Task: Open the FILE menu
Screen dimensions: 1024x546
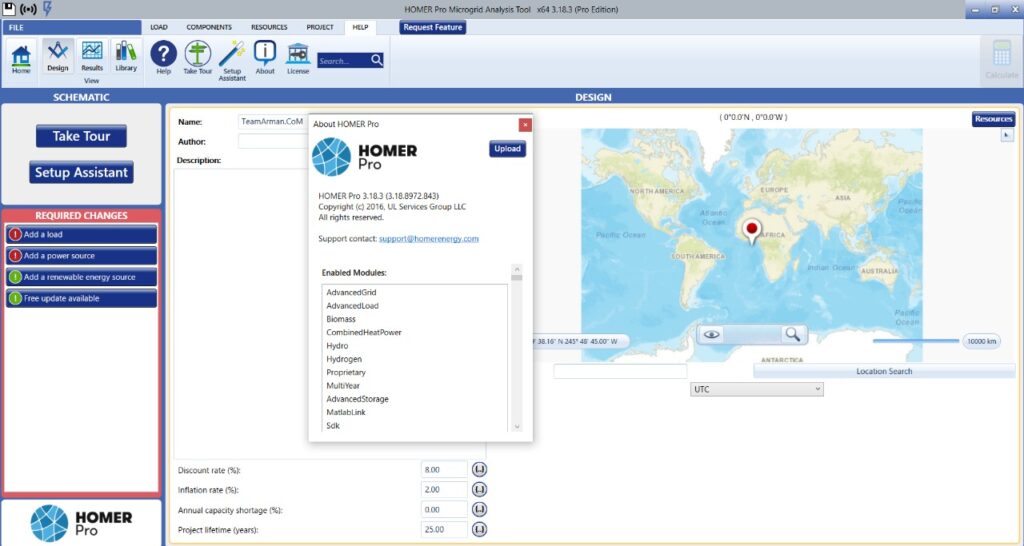Action: 71,27
